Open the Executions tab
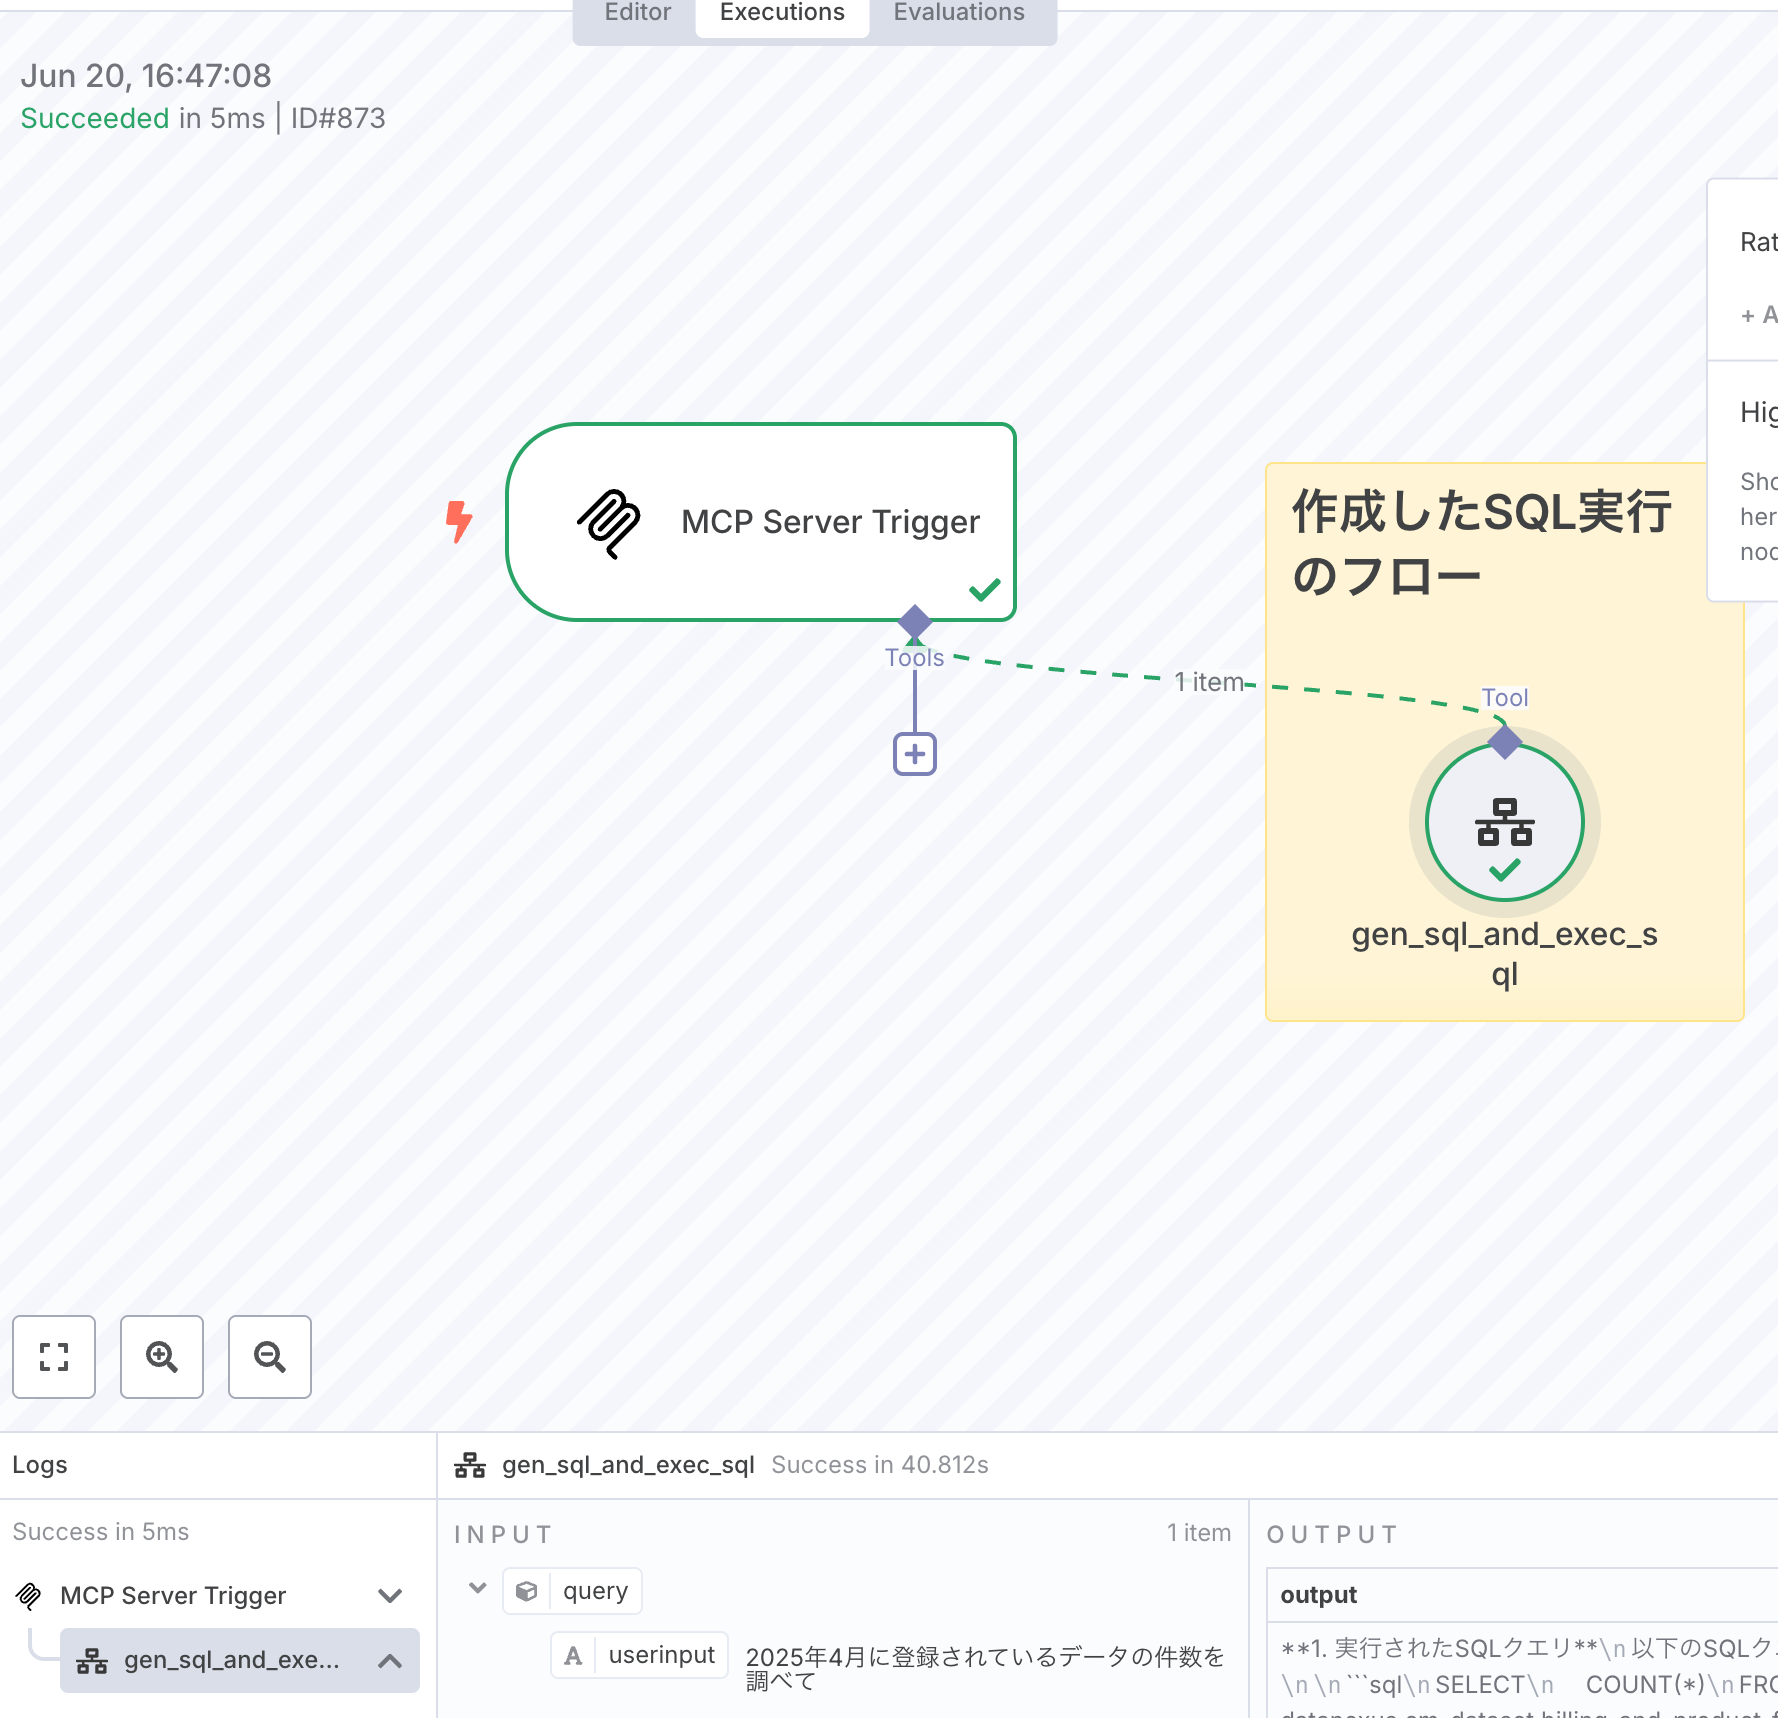The image size is (1778, 1718). tap(782, 13)
